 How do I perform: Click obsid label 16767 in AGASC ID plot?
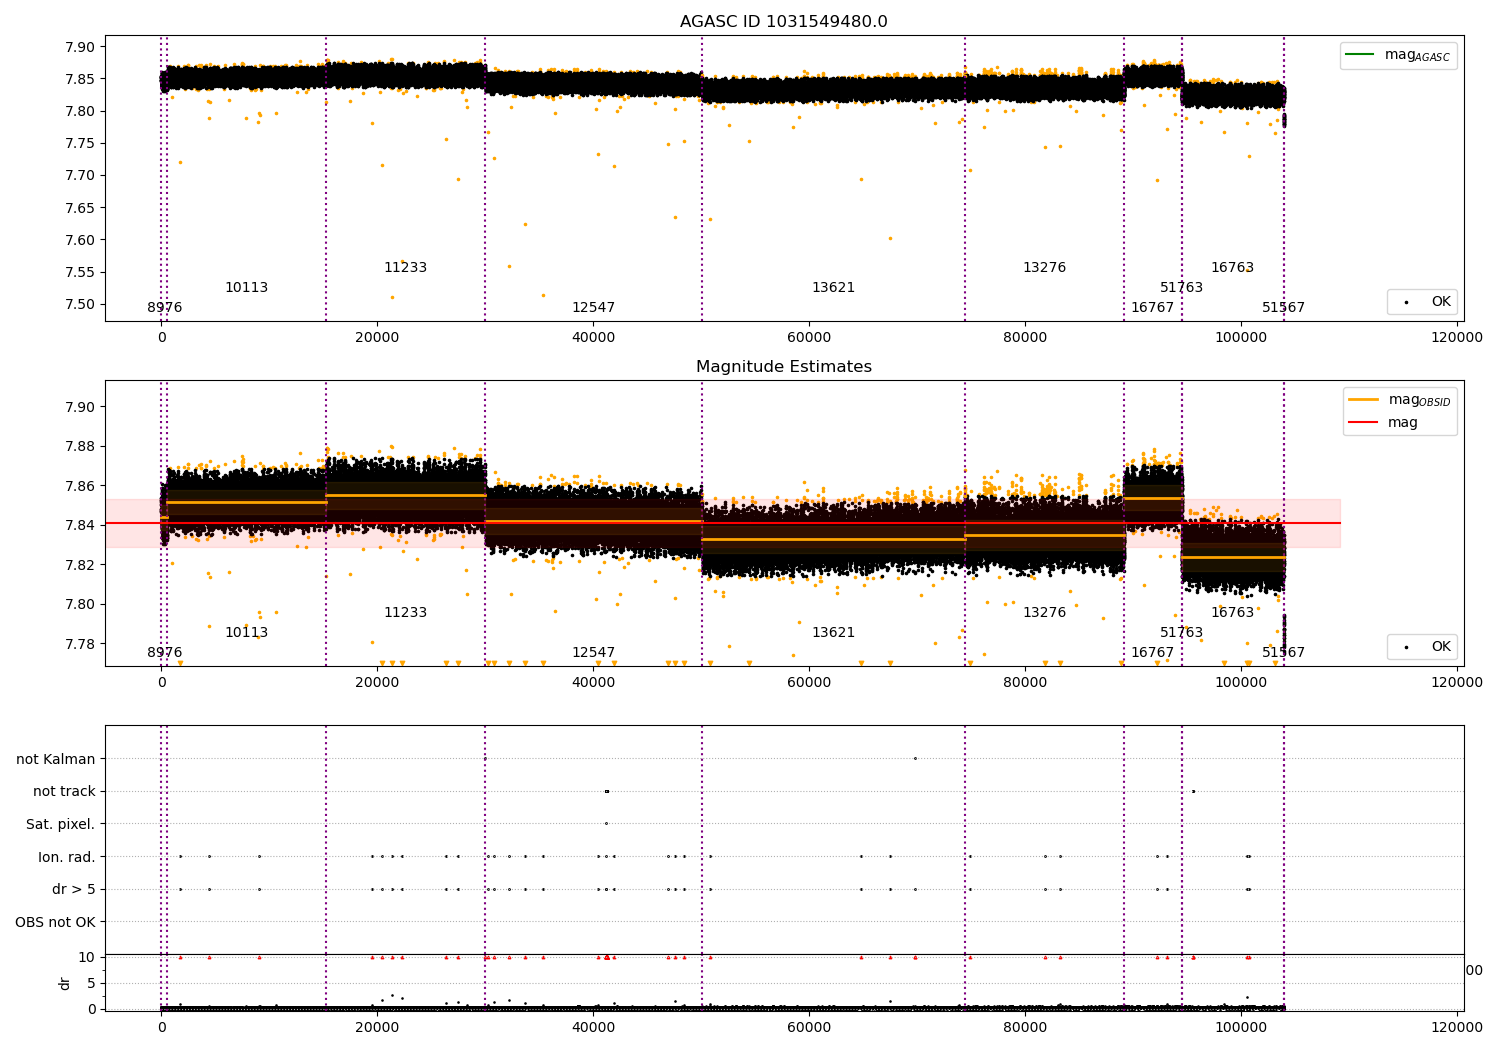tap(1152, 308)
